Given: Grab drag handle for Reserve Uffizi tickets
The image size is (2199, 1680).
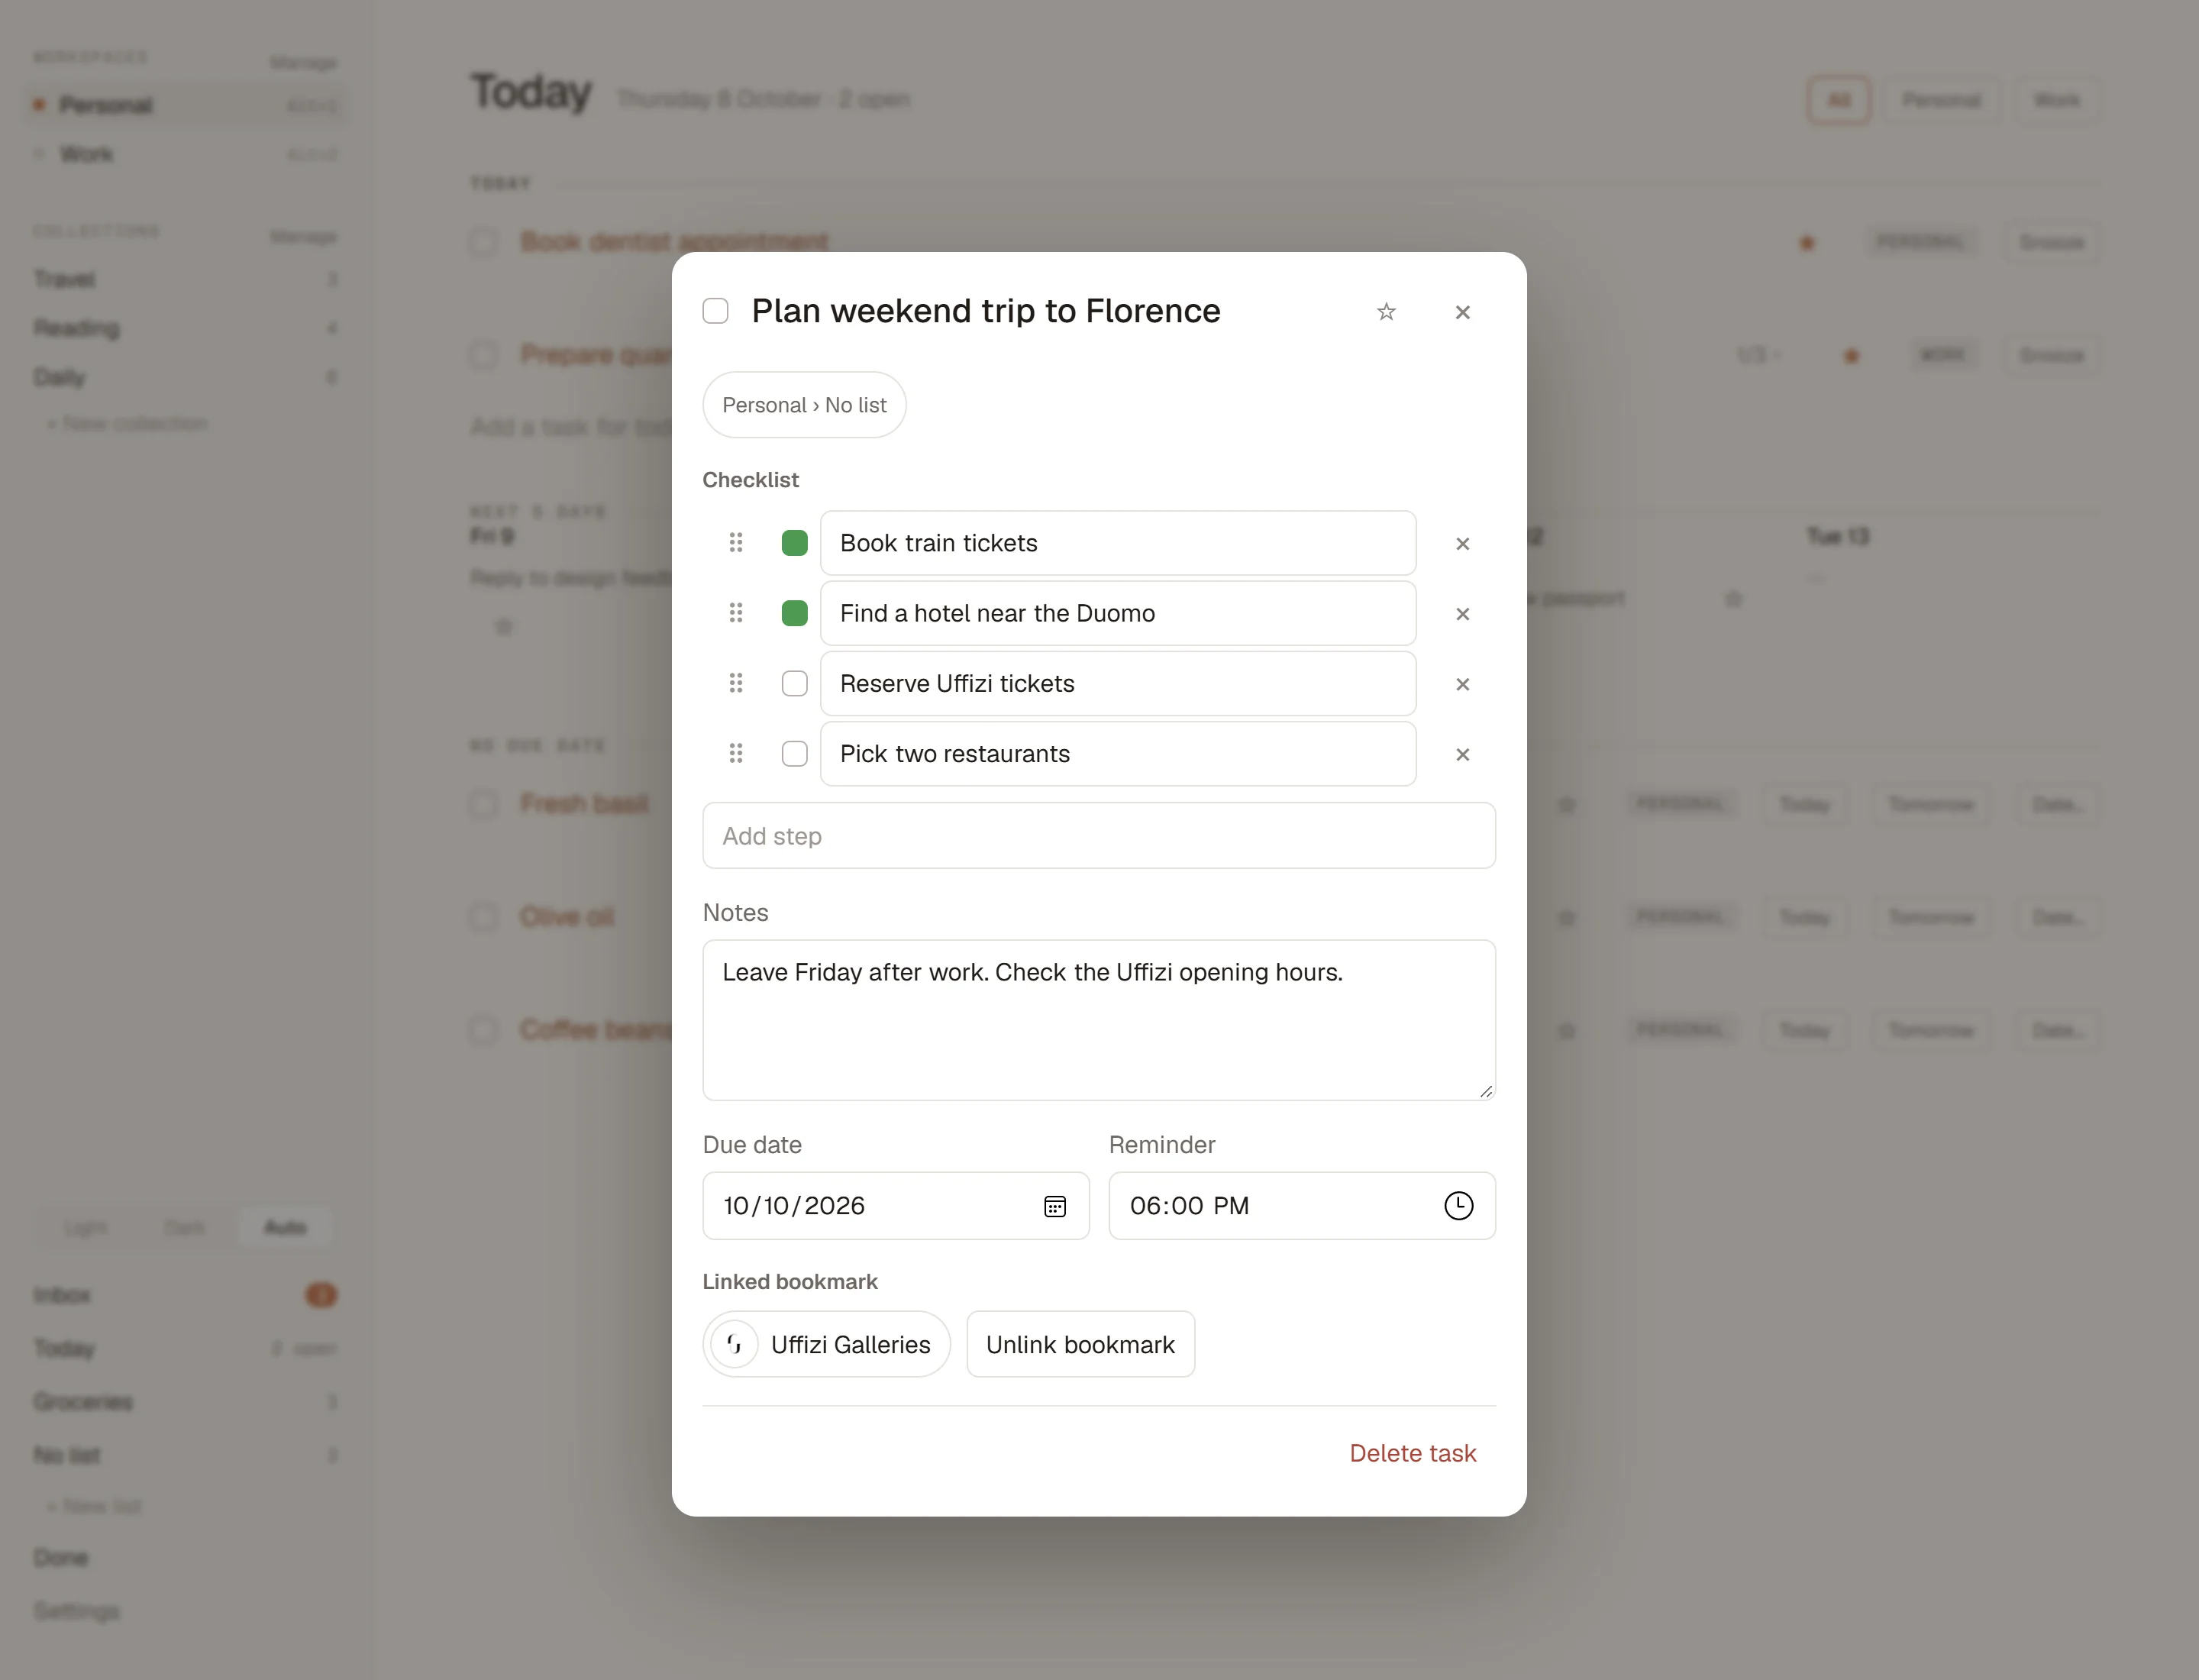Looking at the screenshot, I should click(736, 683).
